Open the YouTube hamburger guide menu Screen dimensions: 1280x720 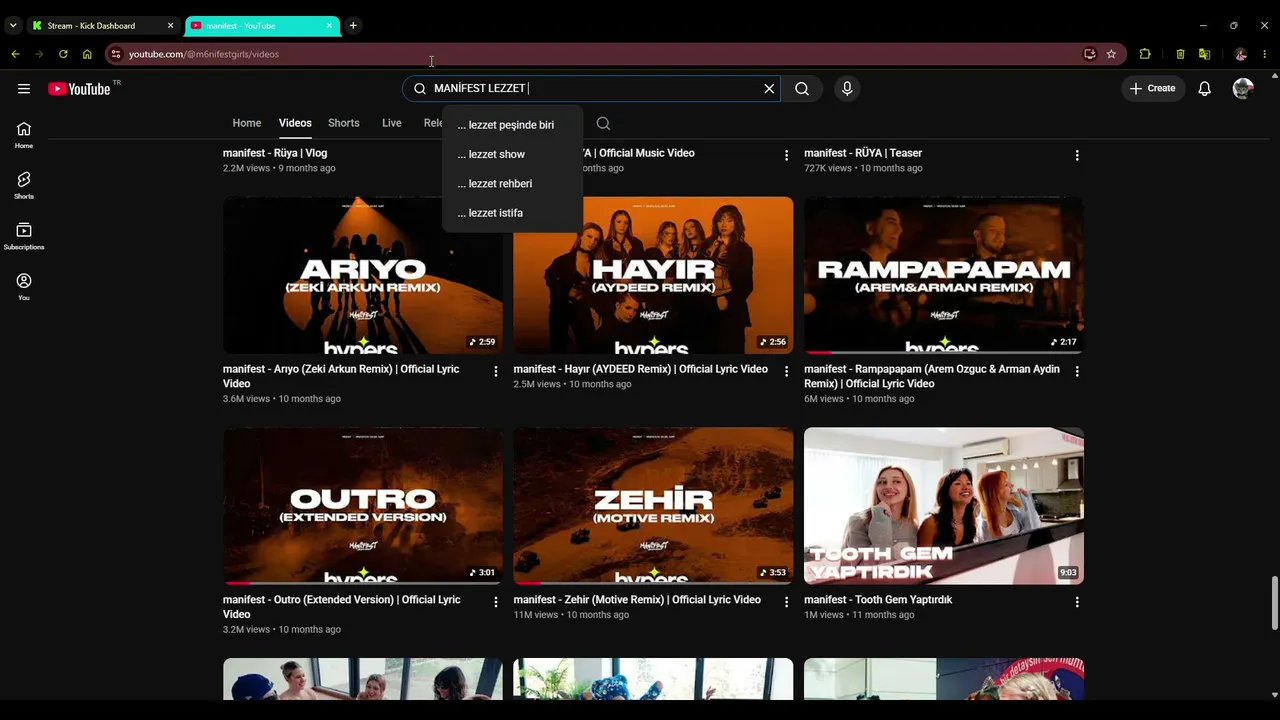(24, 89)
